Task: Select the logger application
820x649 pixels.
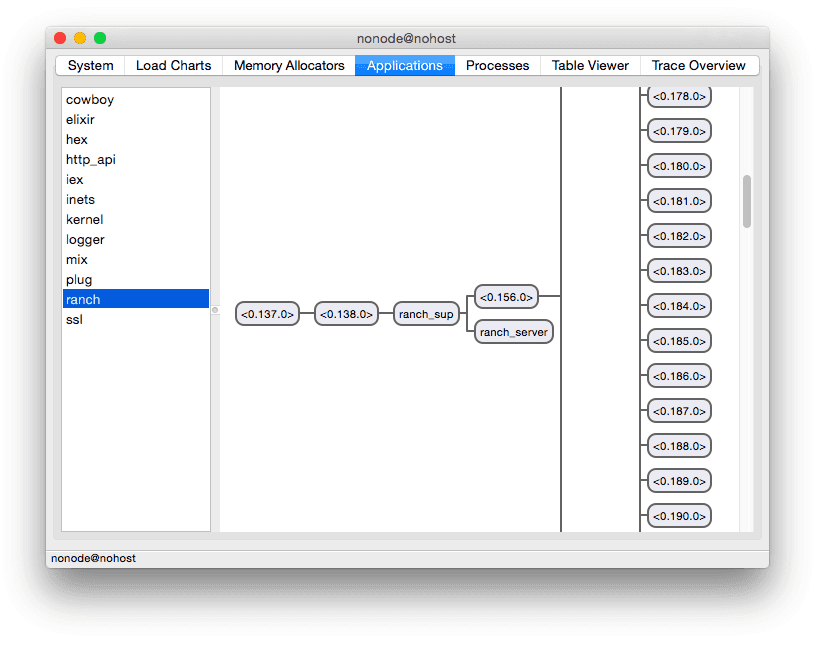Action: point(85,240)
